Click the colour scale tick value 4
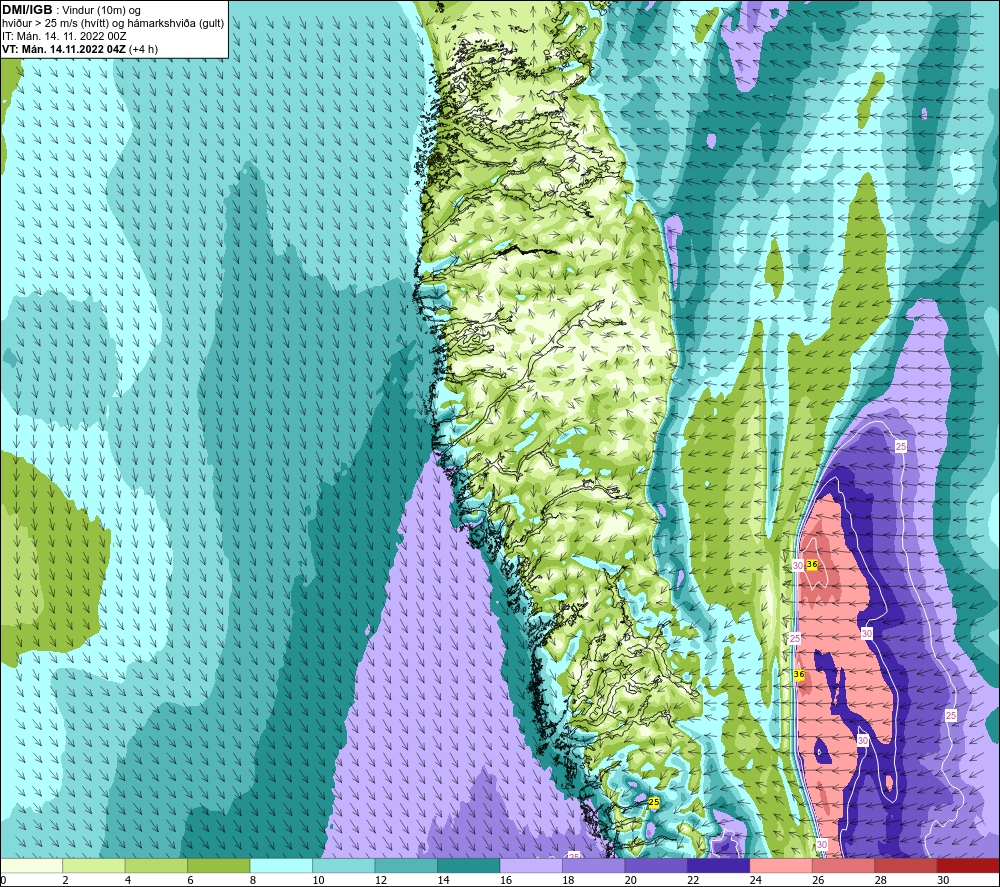Image resolution: width=1000 pixels, height=887 pixels. coord(128,881)
